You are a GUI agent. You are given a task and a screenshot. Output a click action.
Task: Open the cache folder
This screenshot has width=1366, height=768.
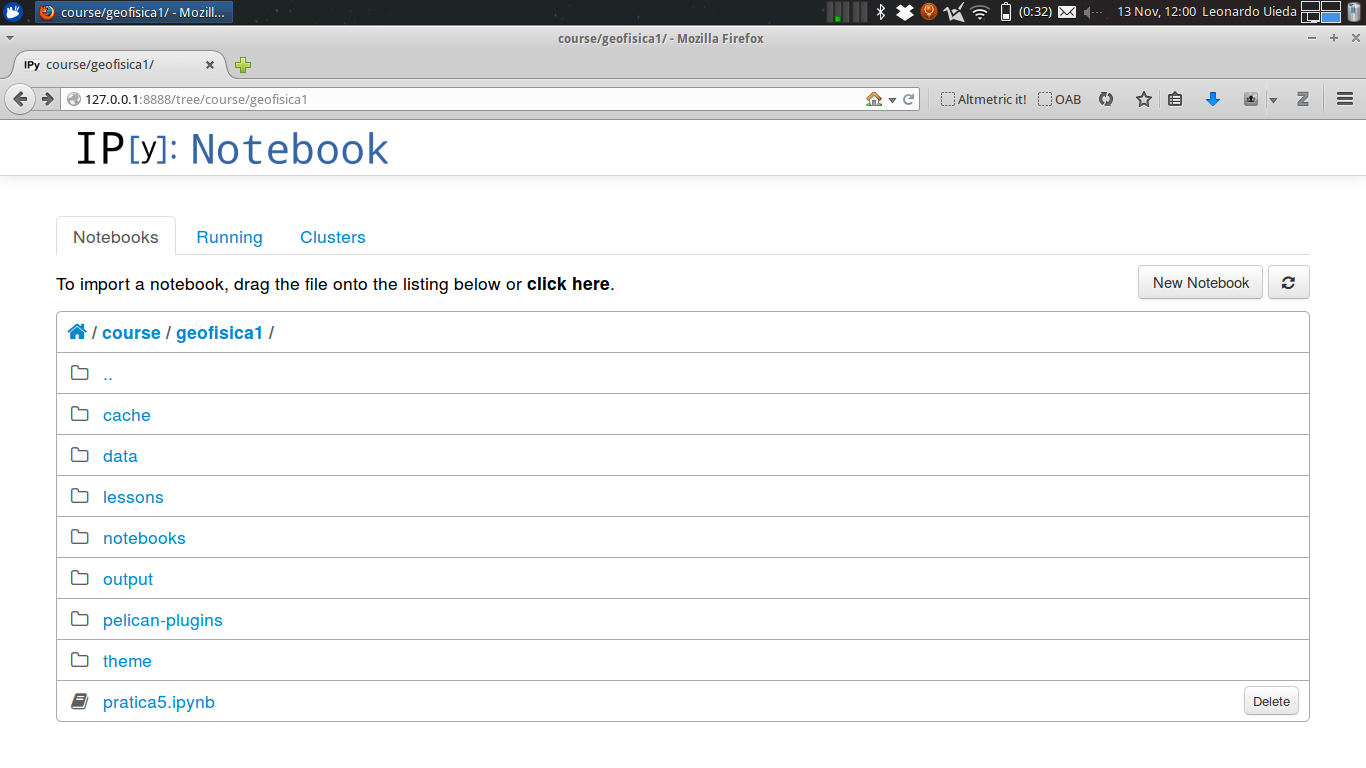pos(127,415)
